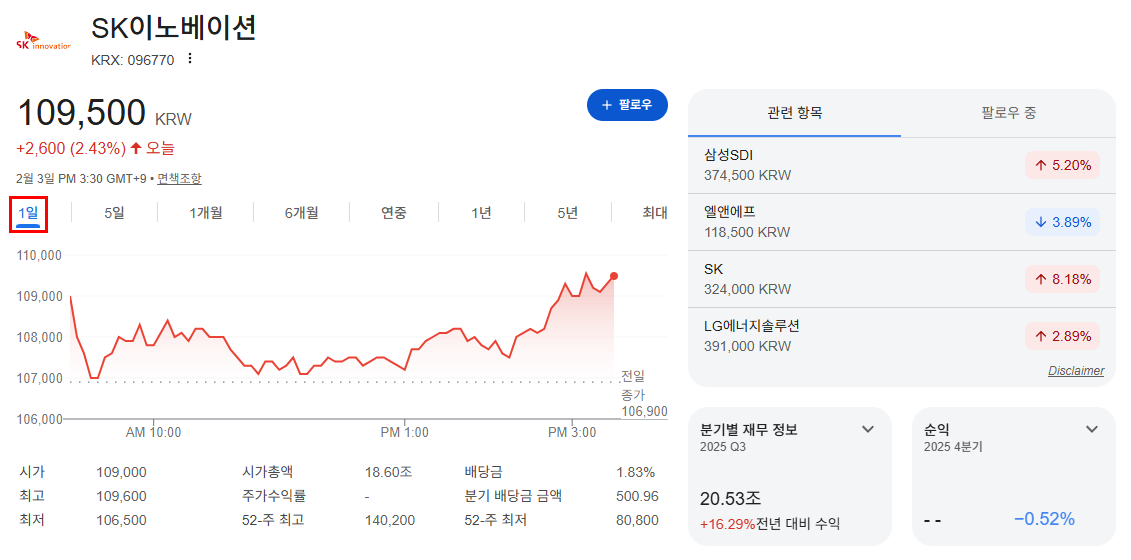Click the 110,000 y-axis label

click(38, 255)
